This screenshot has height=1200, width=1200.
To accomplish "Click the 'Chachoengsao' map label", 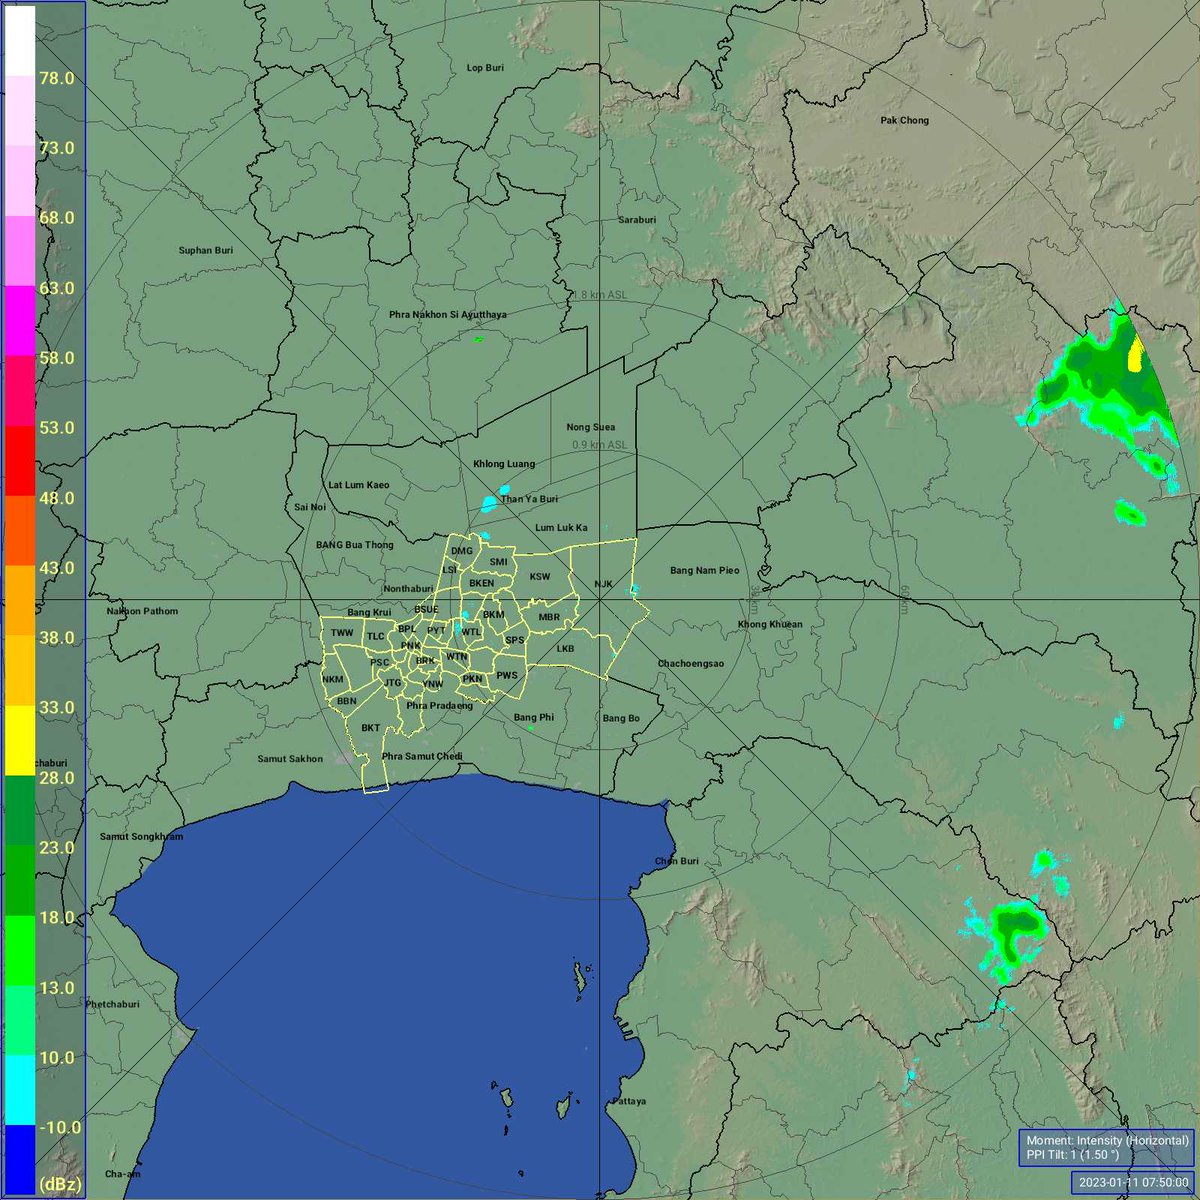I will point(691,664).
